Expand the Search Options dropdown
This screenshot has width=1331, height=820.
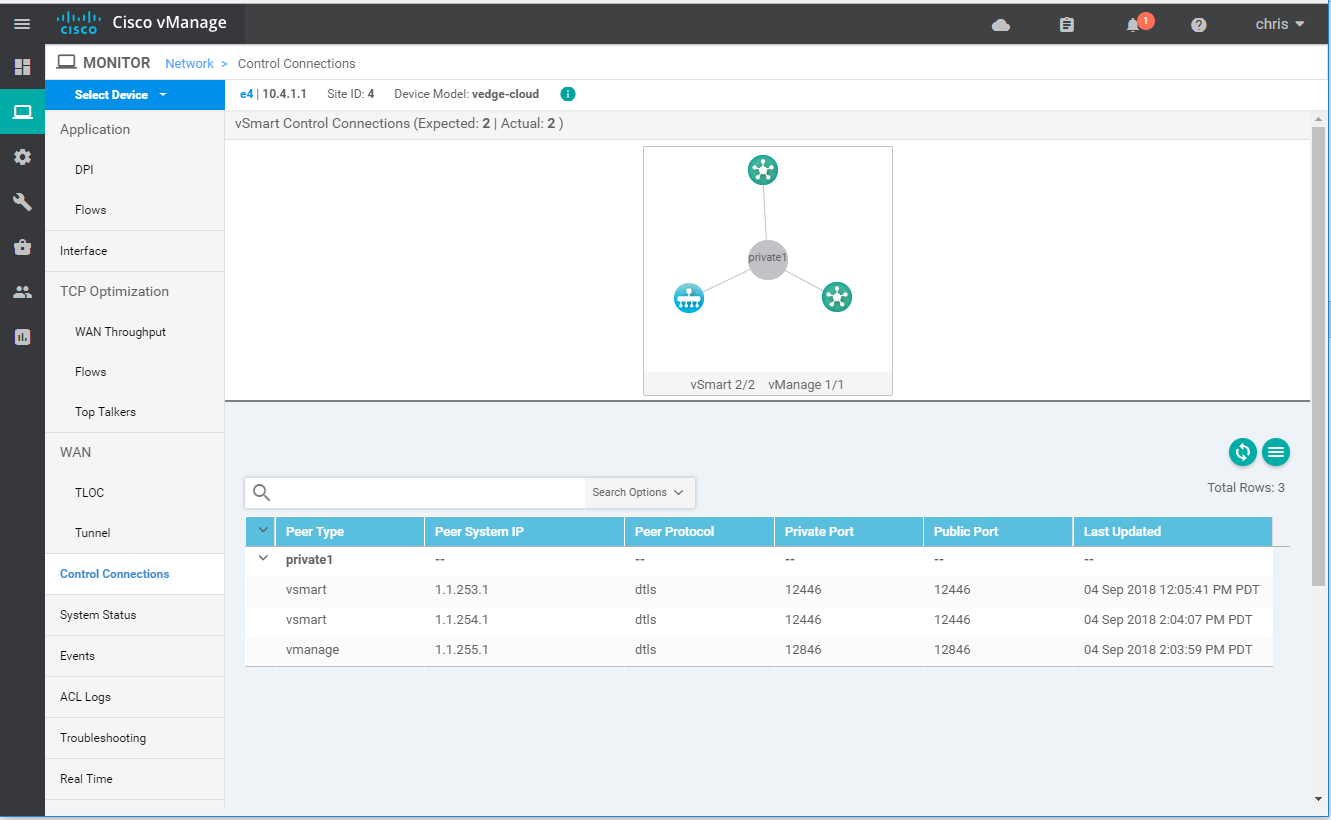click(639, 492)
